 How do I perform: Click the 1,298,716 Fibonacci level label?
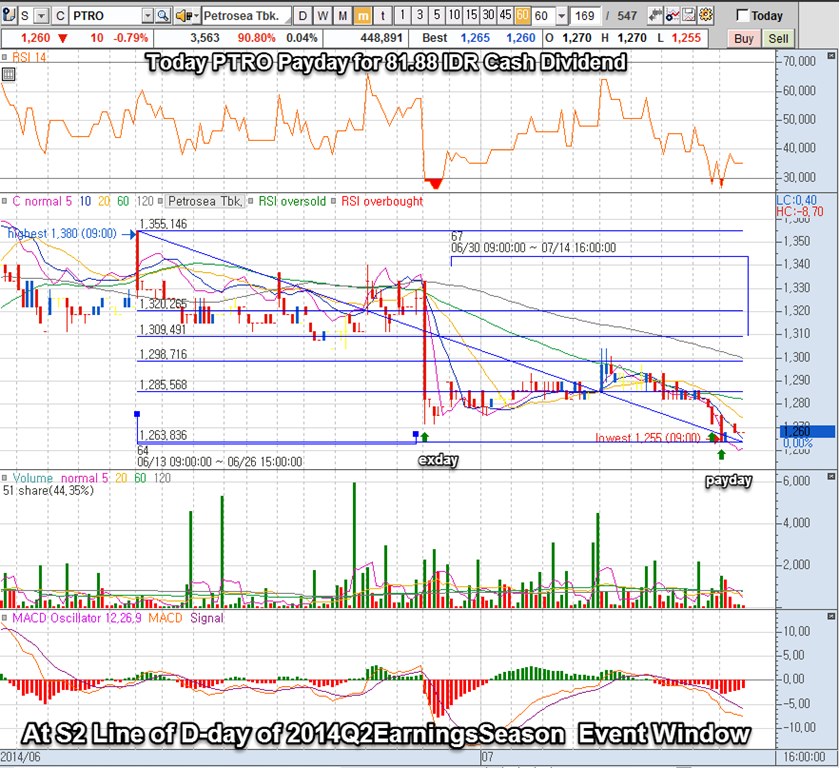click(163, 354)
